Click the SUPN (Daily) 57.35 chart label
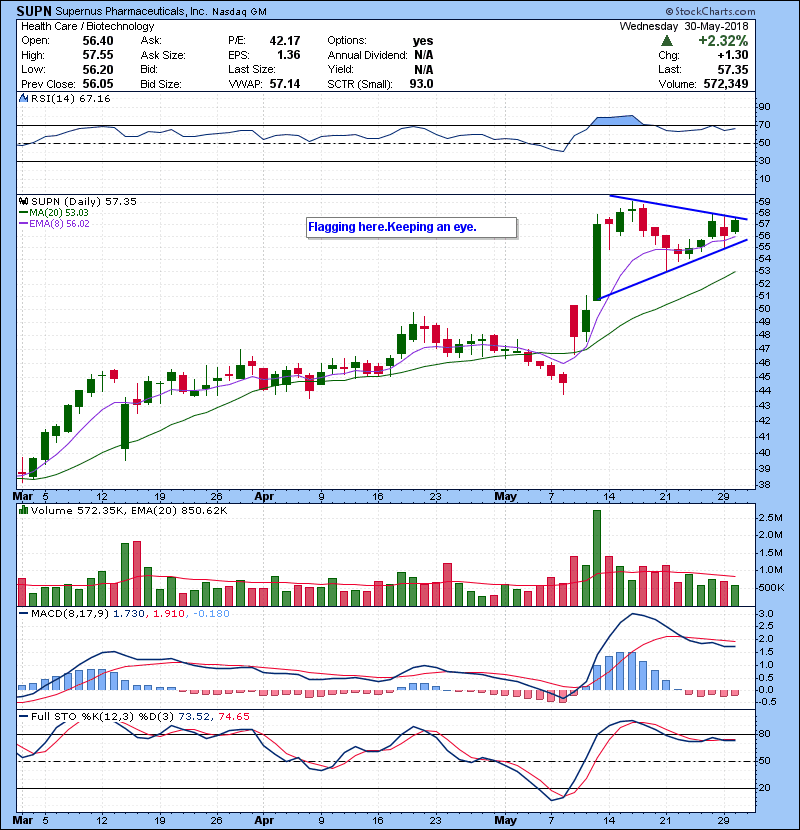Screen dimensions: 800x830 (84, 202)
